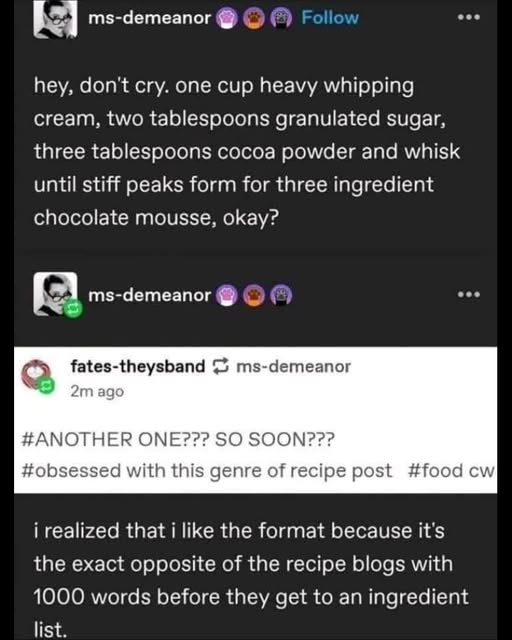
Task: Click orange paw badge on second post
Action: pos(254,295)
